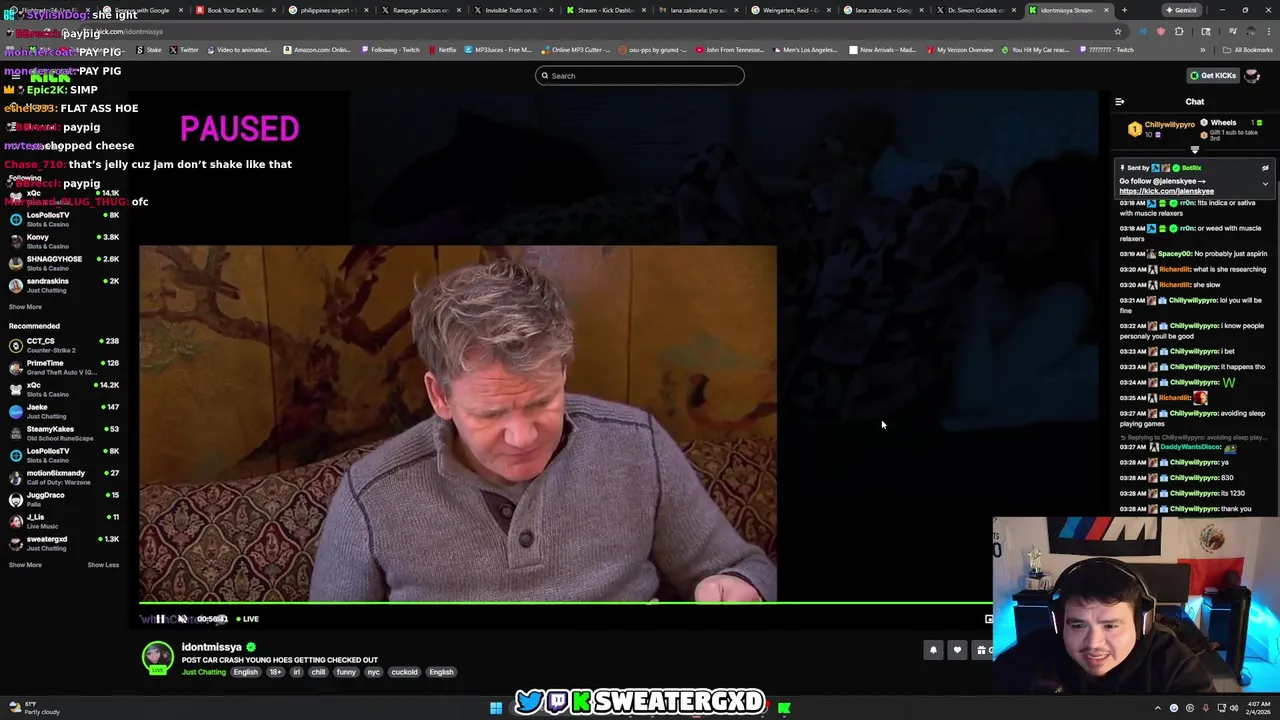Switch to Weingarten, Reid browser tab
Image resolution: width=1280 pixels, height=720 pixels.
point(792,10)
